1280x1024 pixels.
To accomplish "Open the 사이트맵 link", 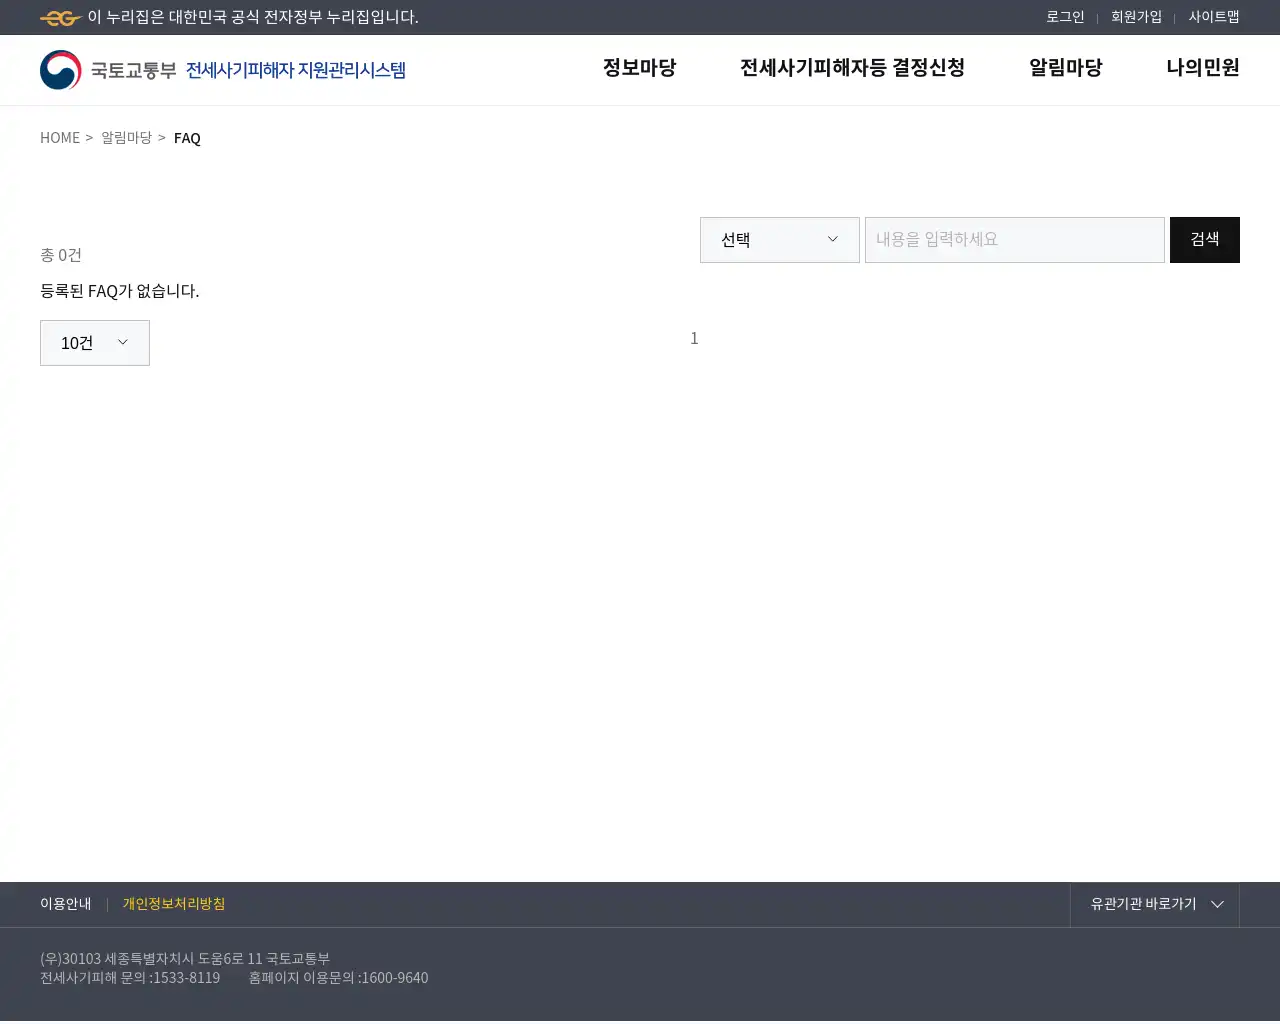I will [x=1214, y=17].
